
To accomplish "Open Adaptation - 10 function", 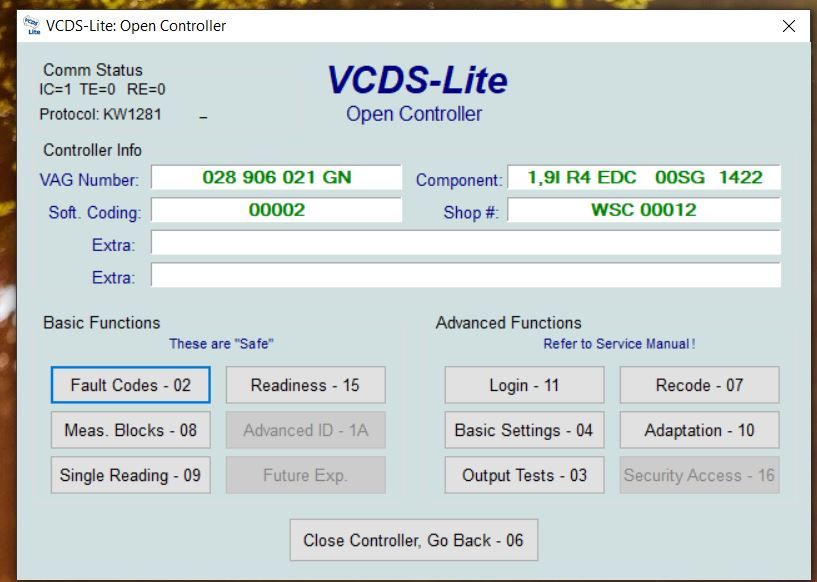I will click(699, 430).
